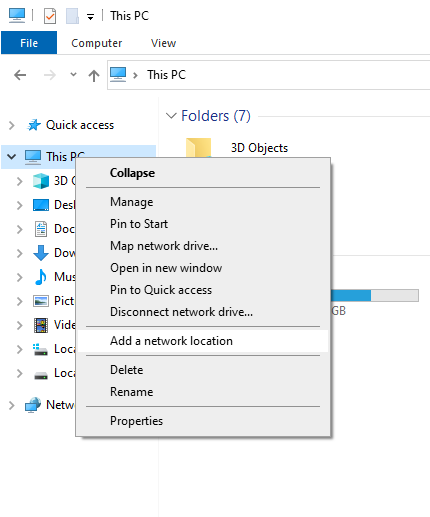The height and width of the screenshot is (517, 430).
Task: Select the second Local Disk drive icon
Action: (x=41, y=376)
